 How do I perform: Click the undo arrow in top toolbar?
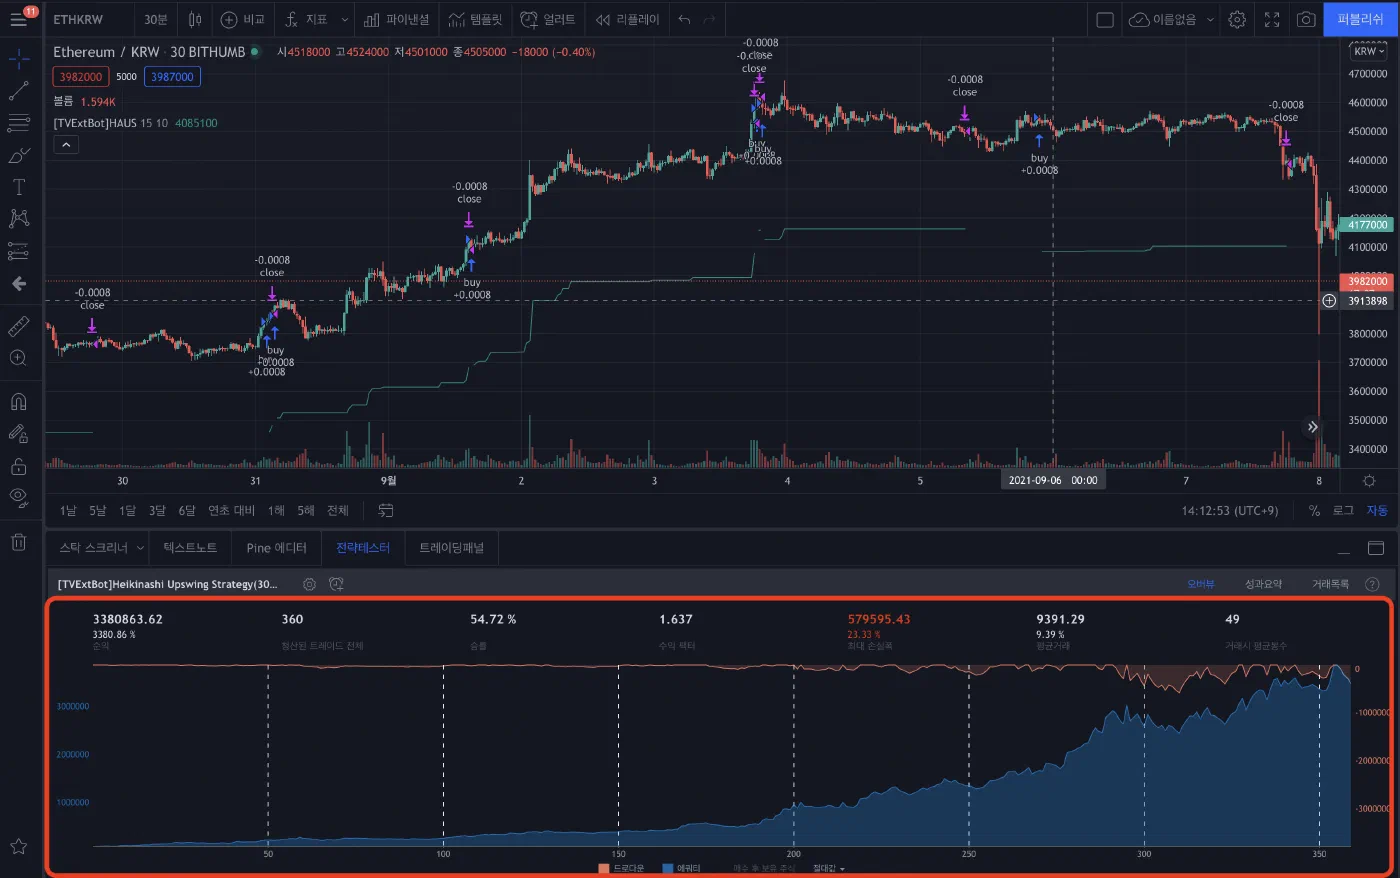click(684, 19)
